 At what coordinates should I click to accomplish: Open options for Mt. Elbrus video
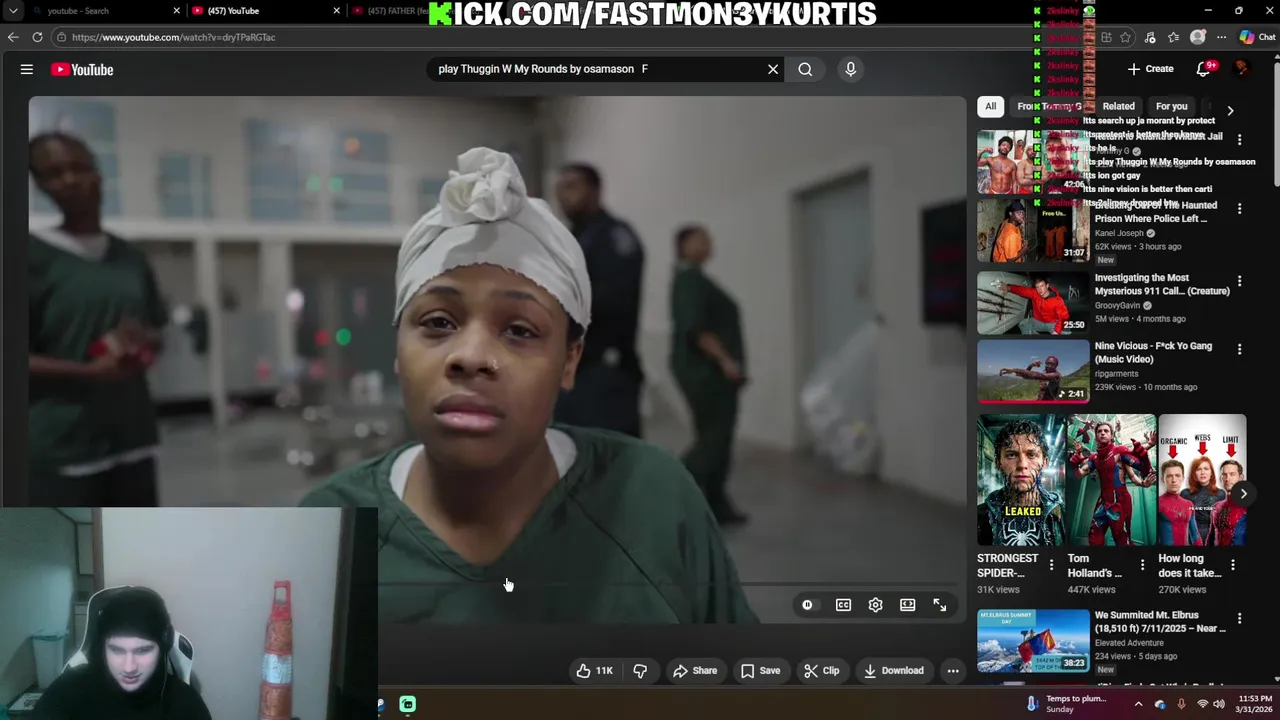pyautogui.click(x=1239, y=619)
